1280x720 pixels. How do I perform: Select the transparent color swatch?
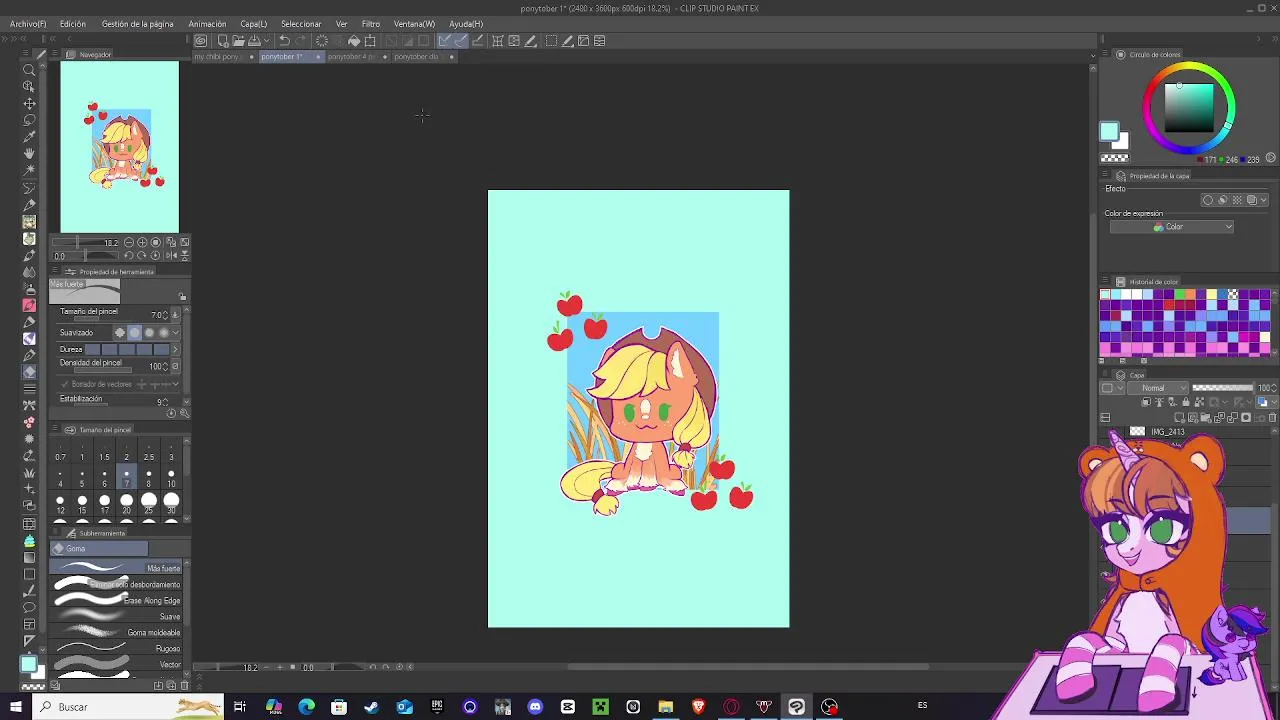click(1114, 158)
